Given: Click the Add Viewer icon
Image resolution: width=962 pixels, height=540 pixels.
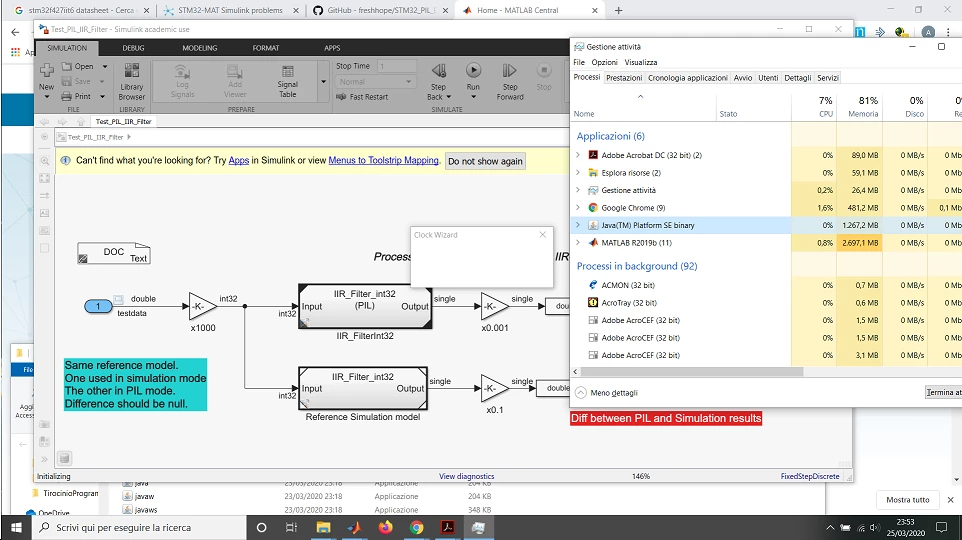Looking at the screenshot, I should (235, 82).
